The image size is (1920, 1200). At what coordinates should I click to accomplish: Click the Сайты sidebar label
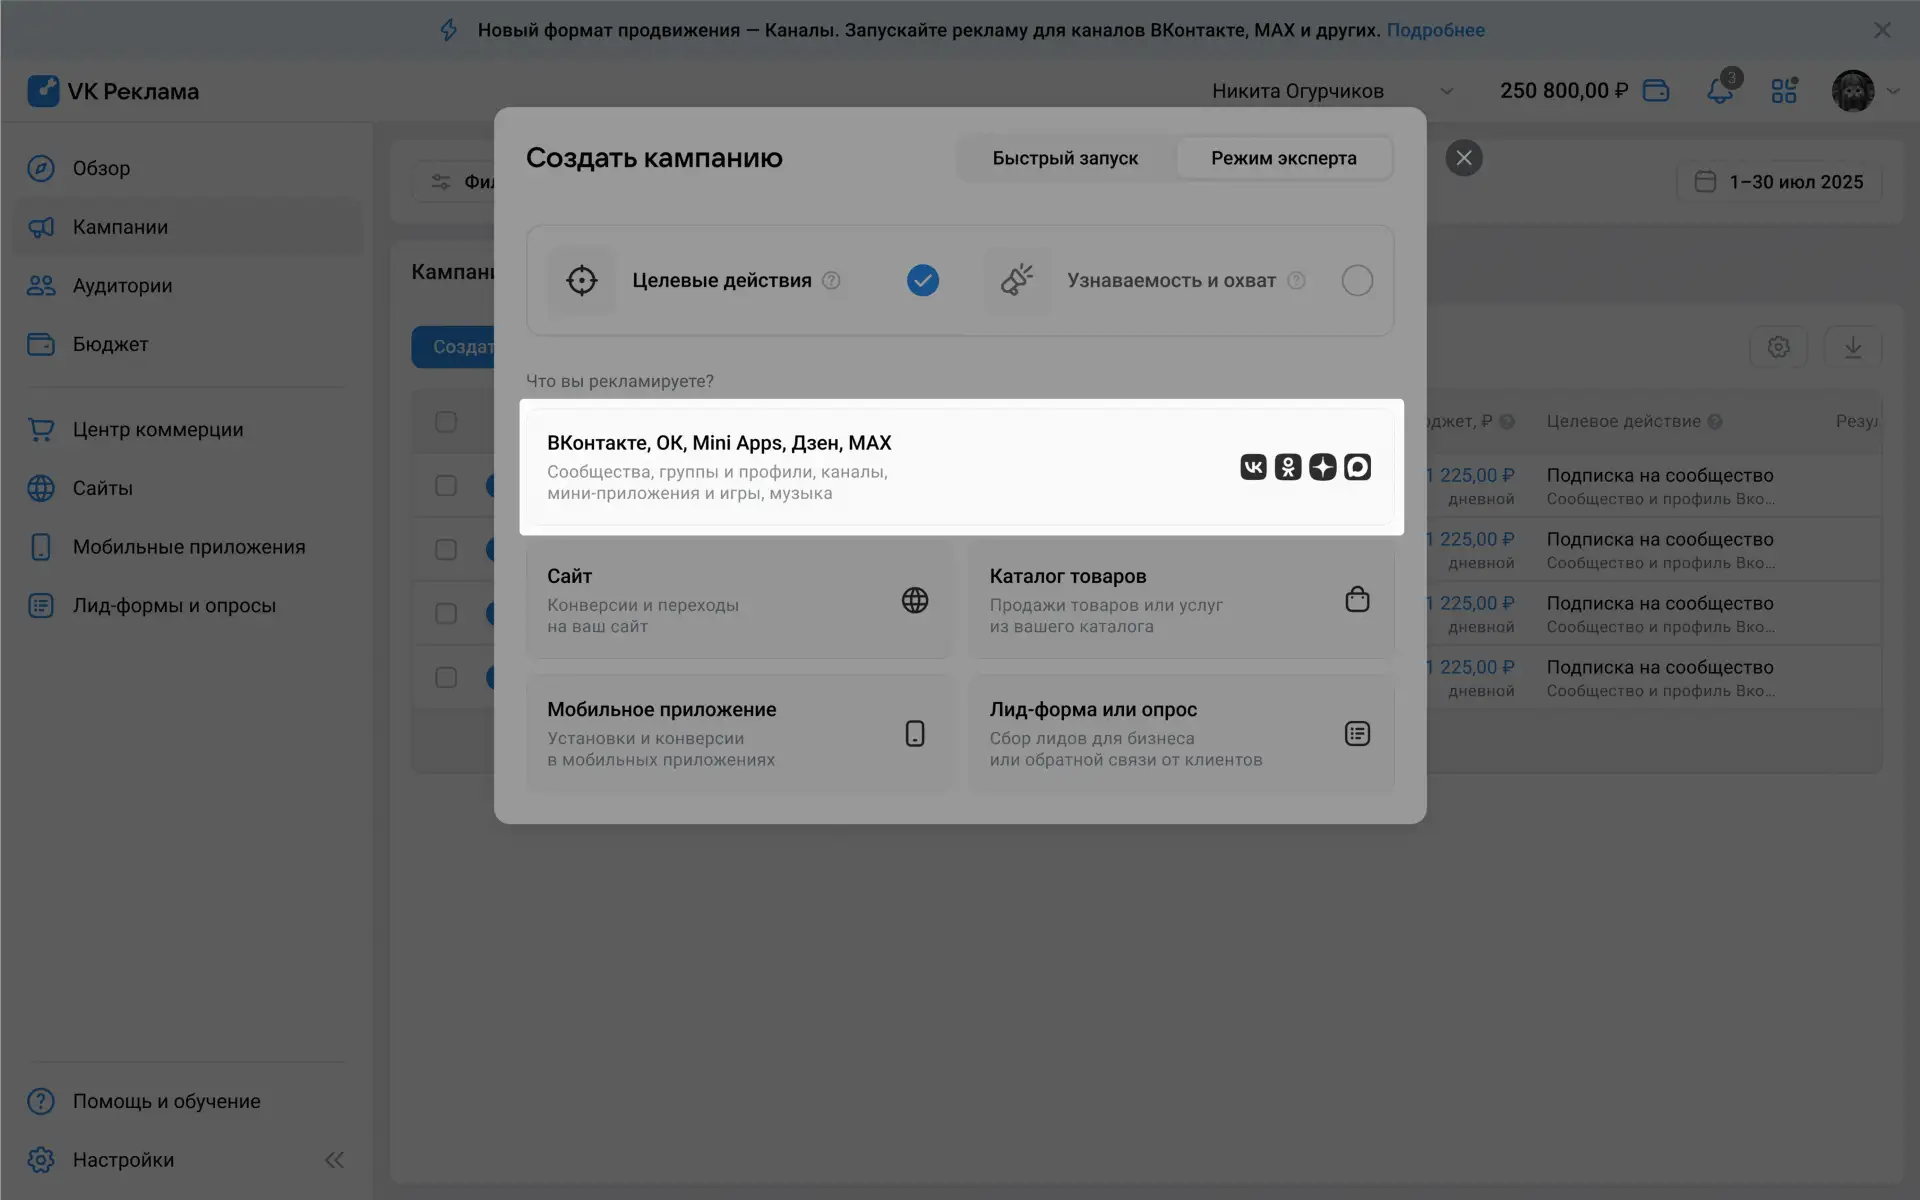point(102,488)
